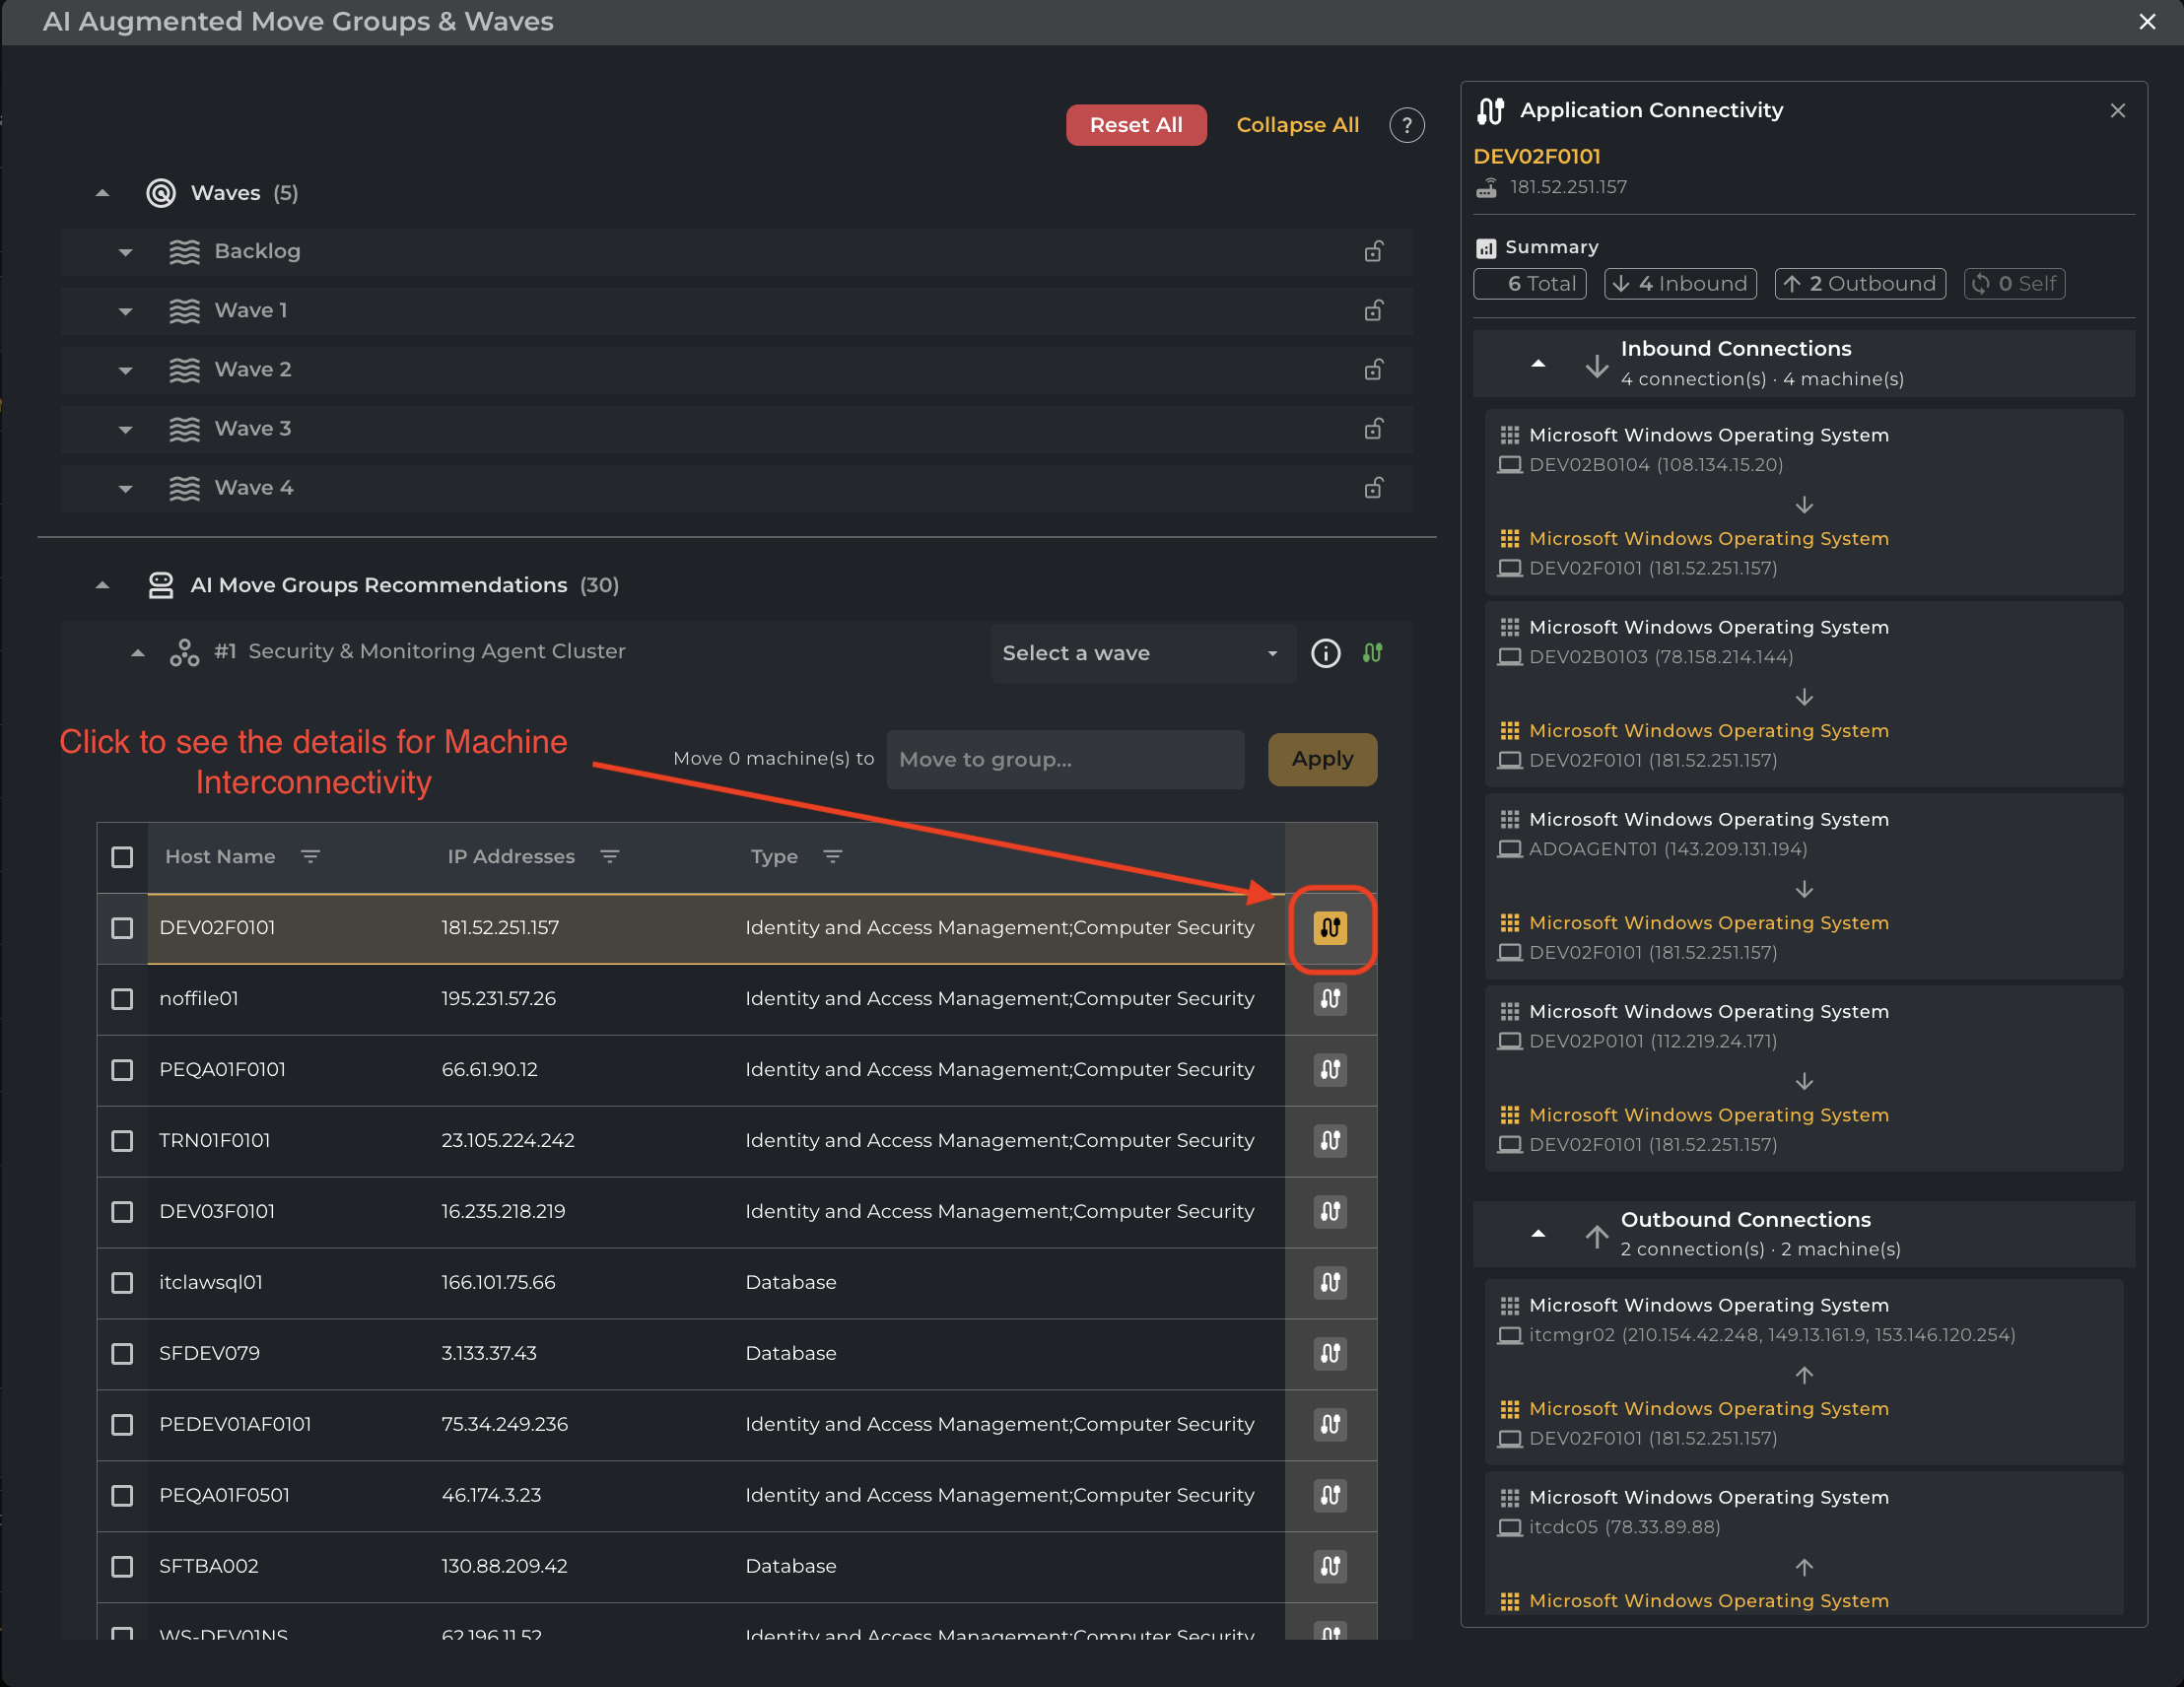Click the lock icon on Wave 1
The image size is (2184, 1687).
pos(1374,310)
